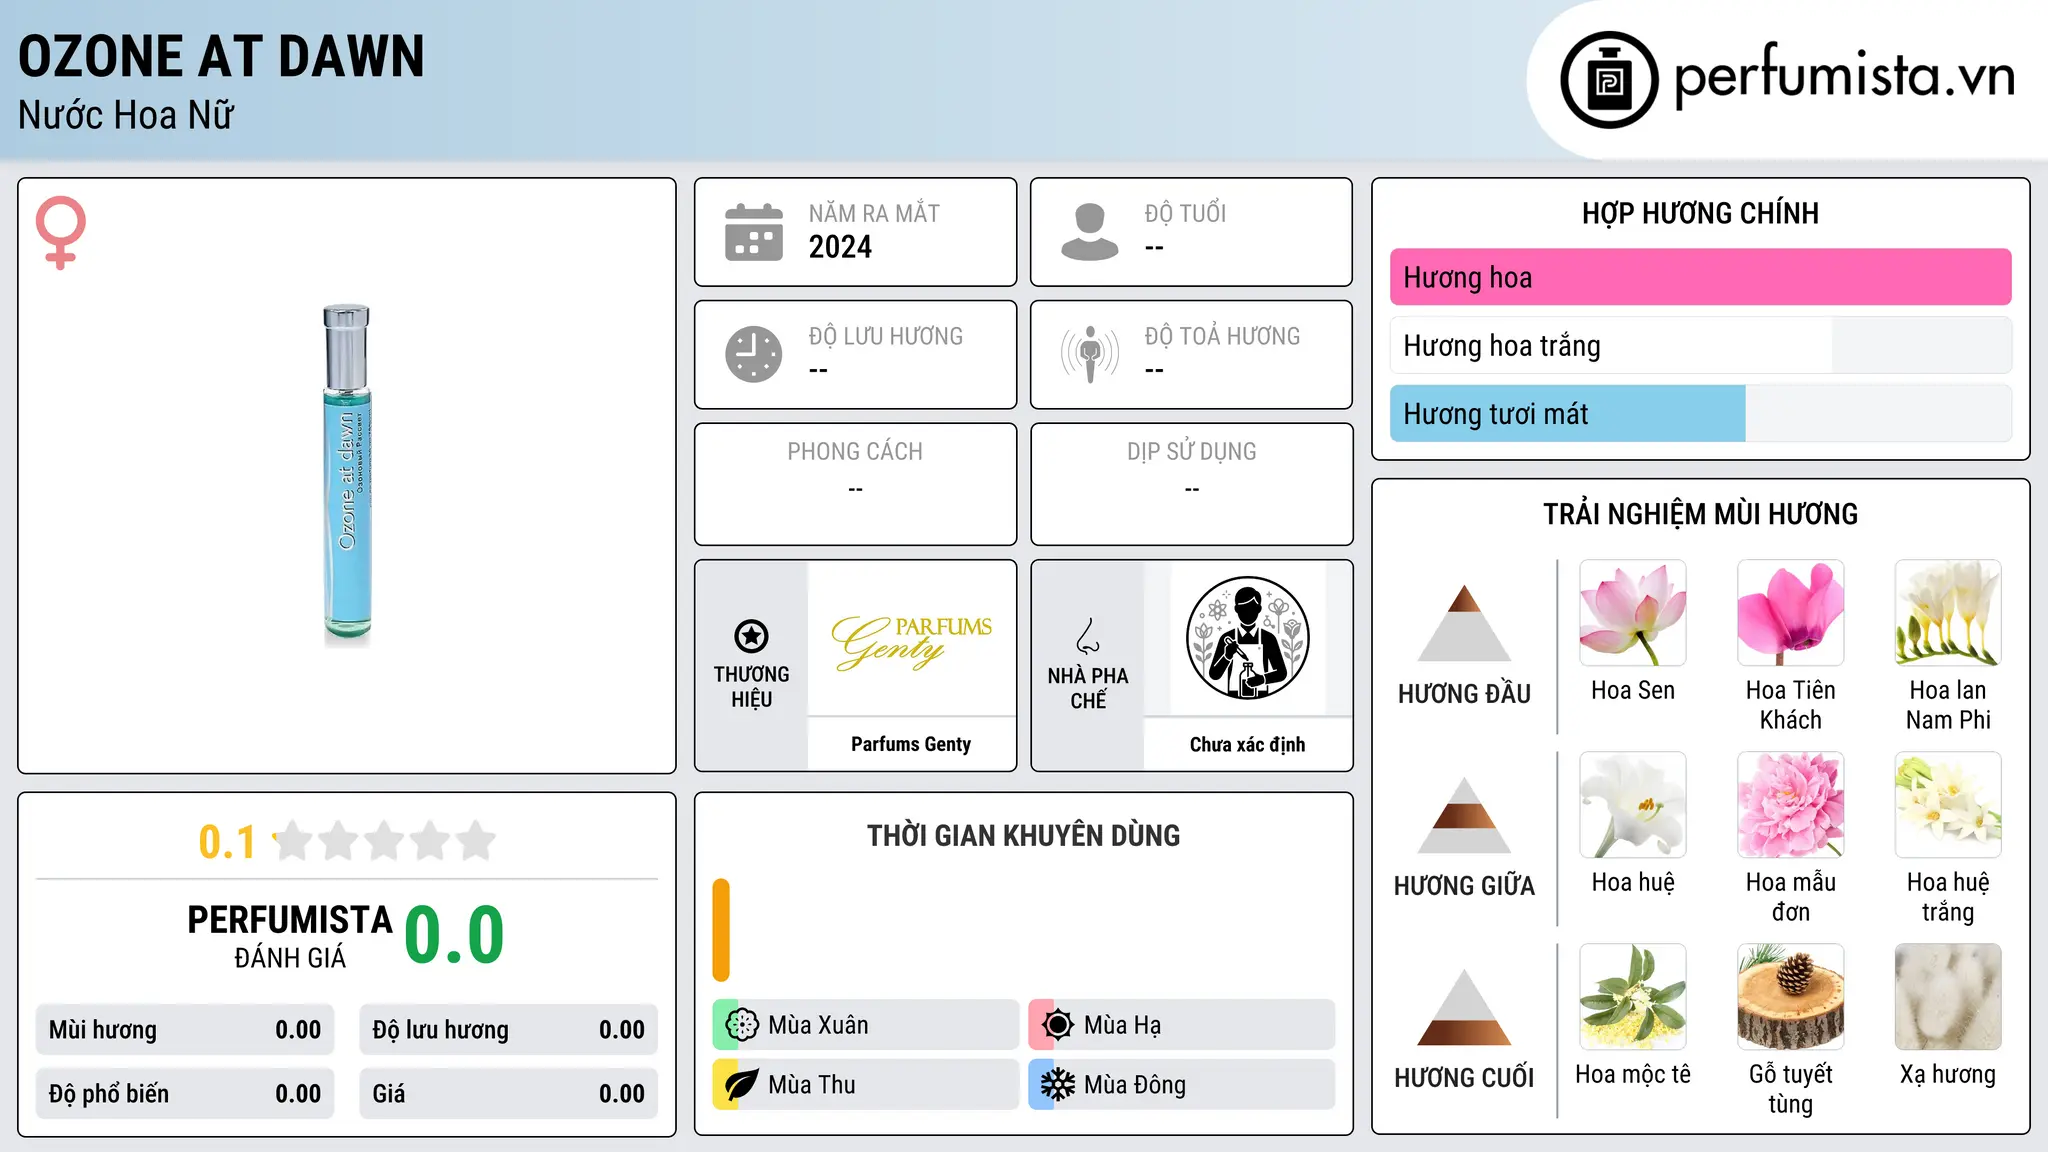Click the launch year 2024 value
Image resolution: width=2048 pixels, height=1152 pixels.
click(x=840, y=247)
